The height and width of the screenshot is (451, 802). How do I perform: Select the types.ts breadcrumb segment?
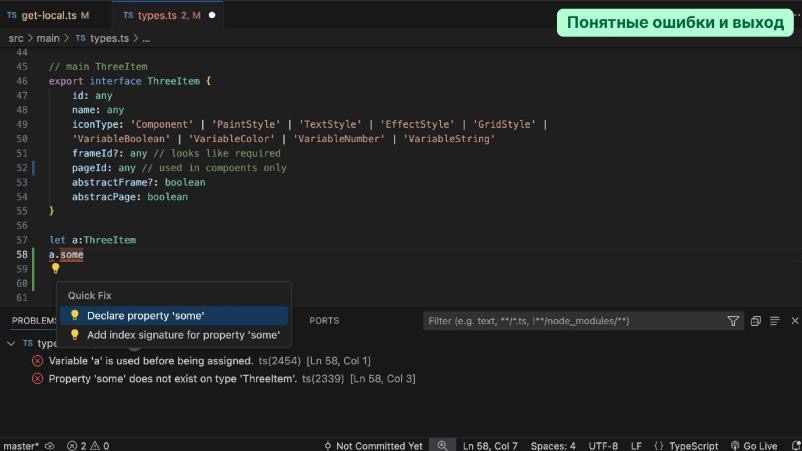103,38
